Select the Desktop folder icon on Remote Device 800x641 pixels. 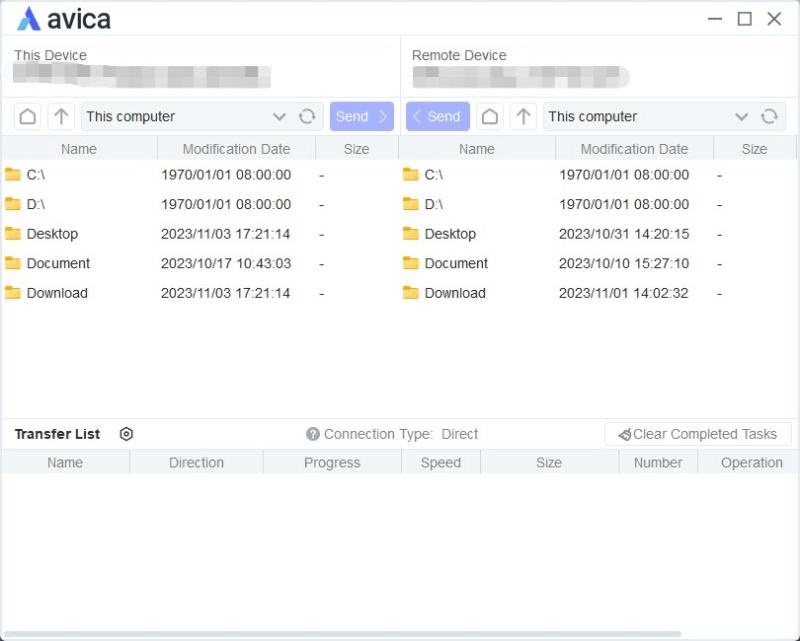(x=411, y=234)
